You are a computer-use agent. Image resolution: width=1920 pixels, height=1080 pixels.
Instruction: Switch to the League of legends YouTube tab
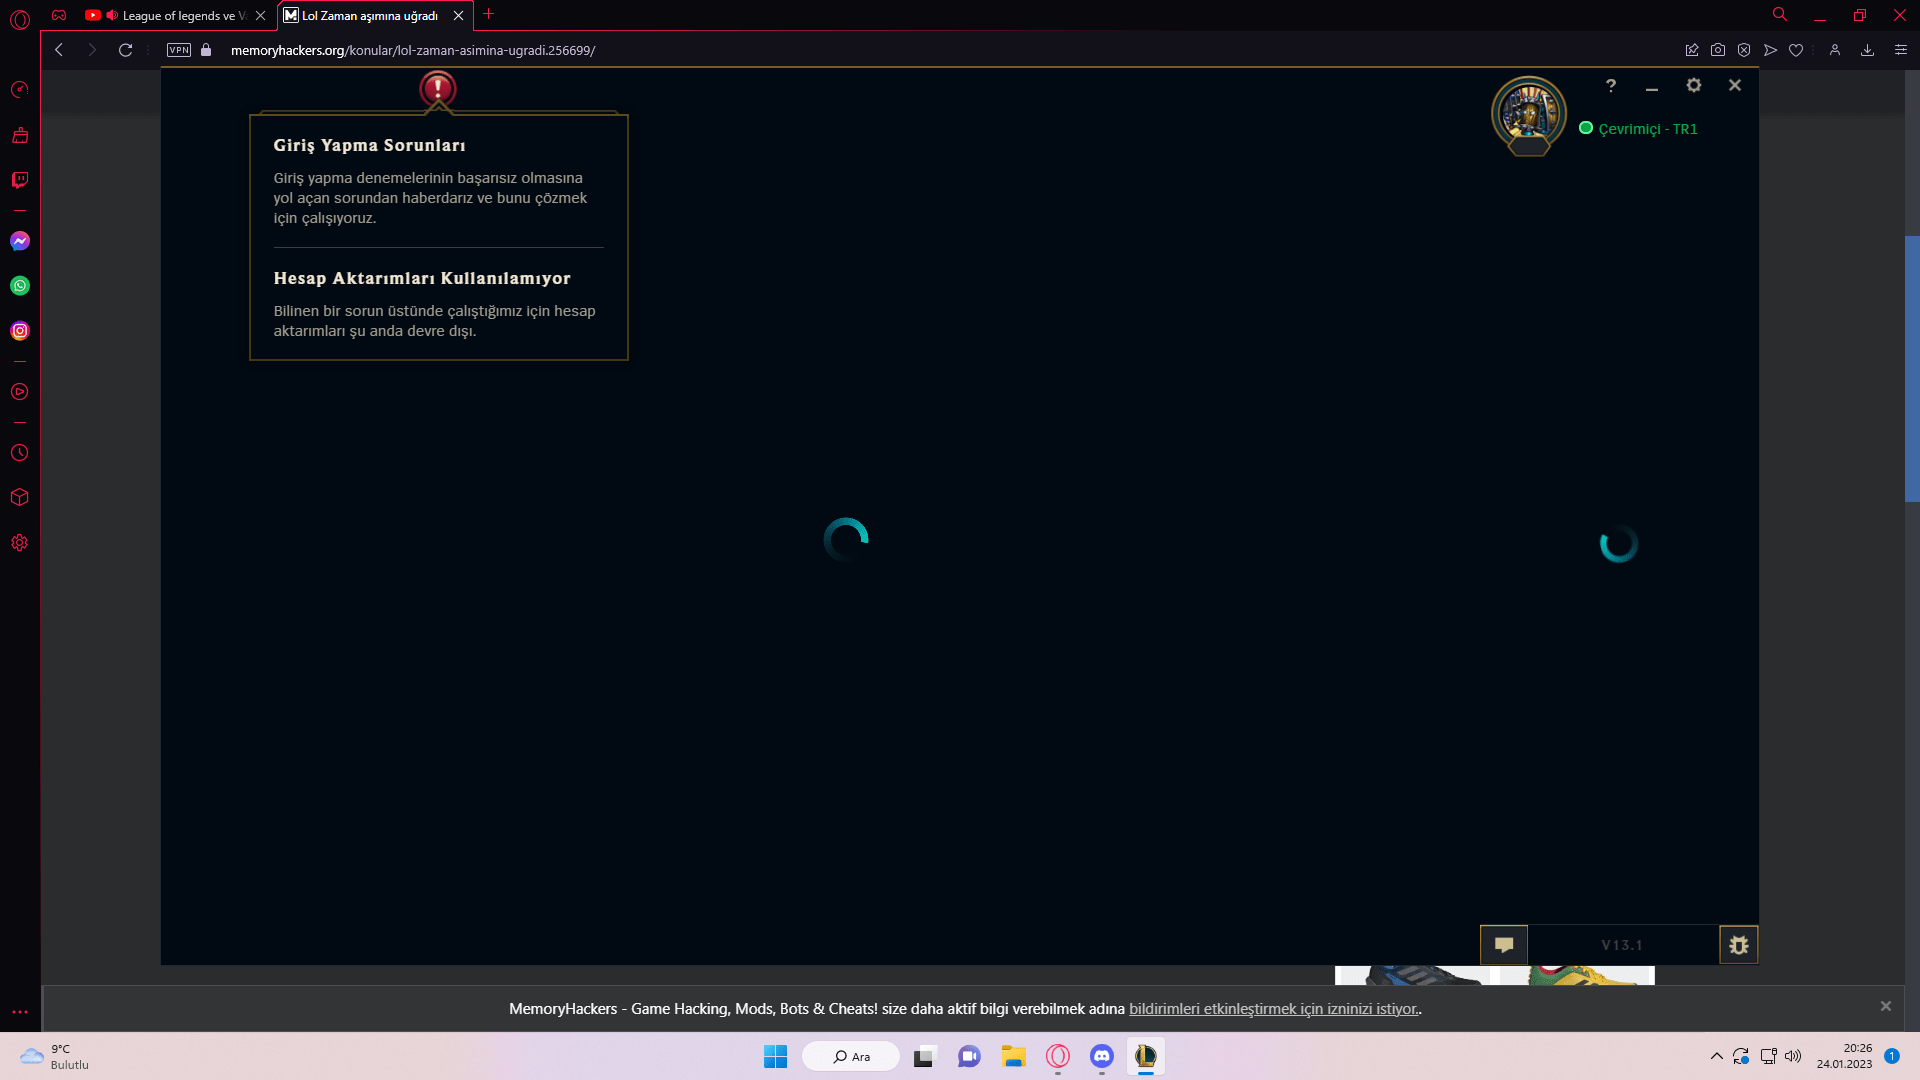[175, 15]
